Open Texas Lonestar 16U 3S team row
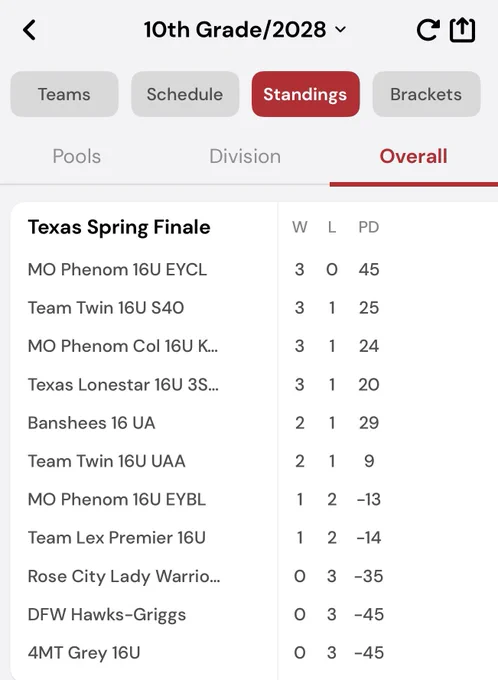The width and height of the screenshot is (498, 680). point(254,384)
